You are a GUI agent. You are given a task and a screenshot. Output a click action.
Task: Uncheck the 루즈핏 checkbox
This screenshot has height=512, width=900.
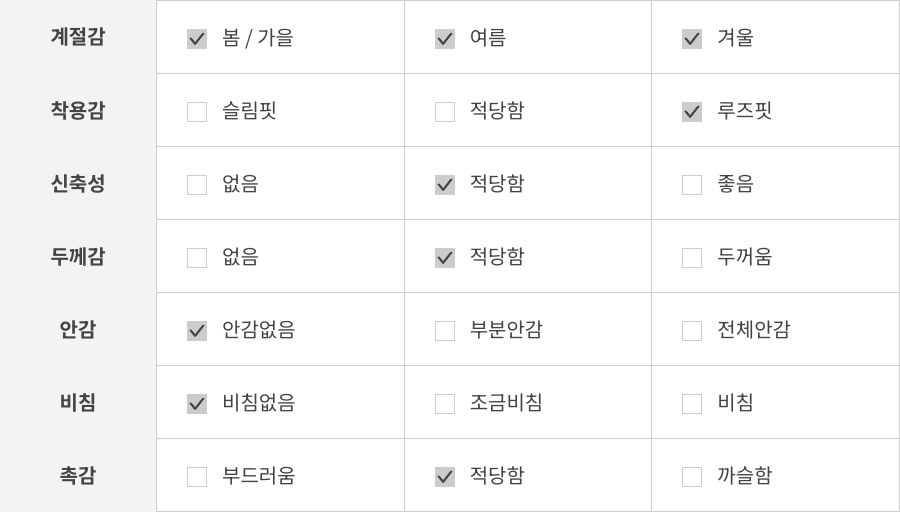[692, 112]
